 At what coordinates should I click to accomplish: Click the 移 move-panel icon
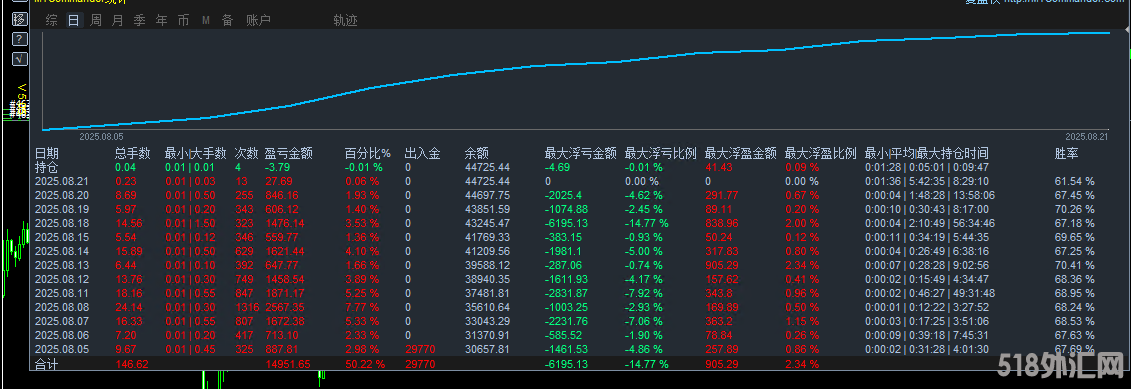[20, 19]
